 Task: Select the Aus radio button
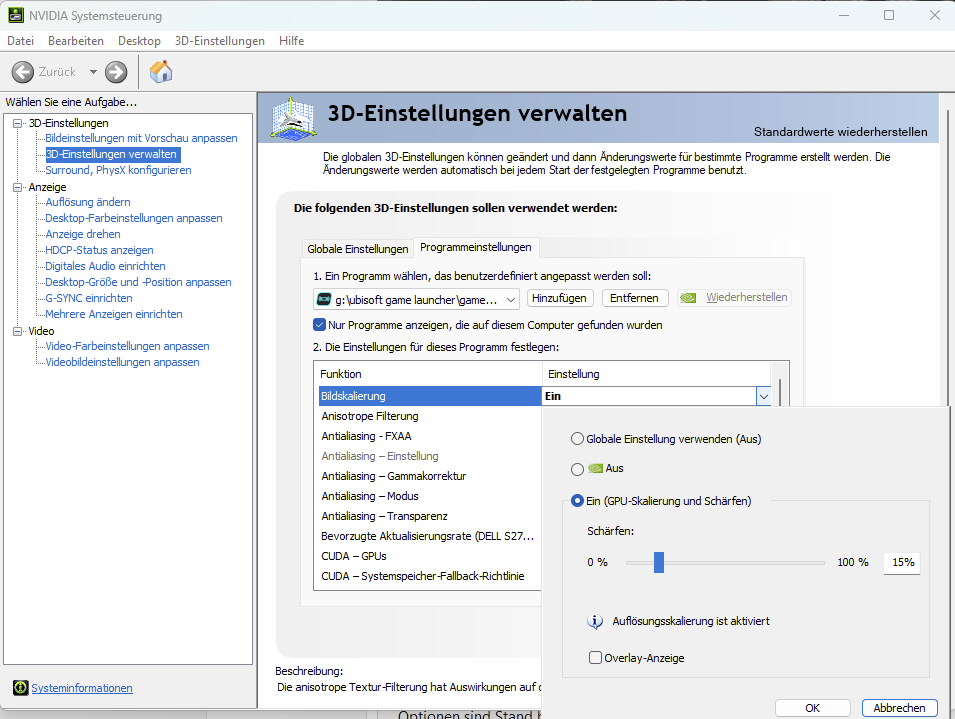tap(577, 469)
